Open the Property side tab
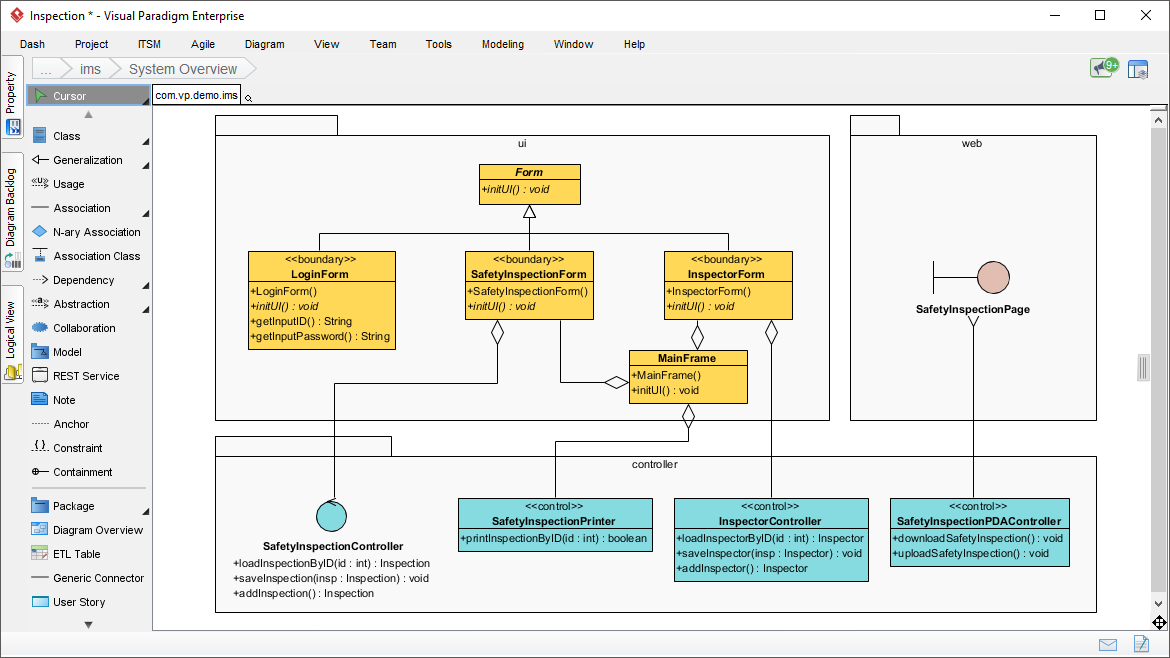Viewport: 1170px width, 658px height. pos(12,98)
